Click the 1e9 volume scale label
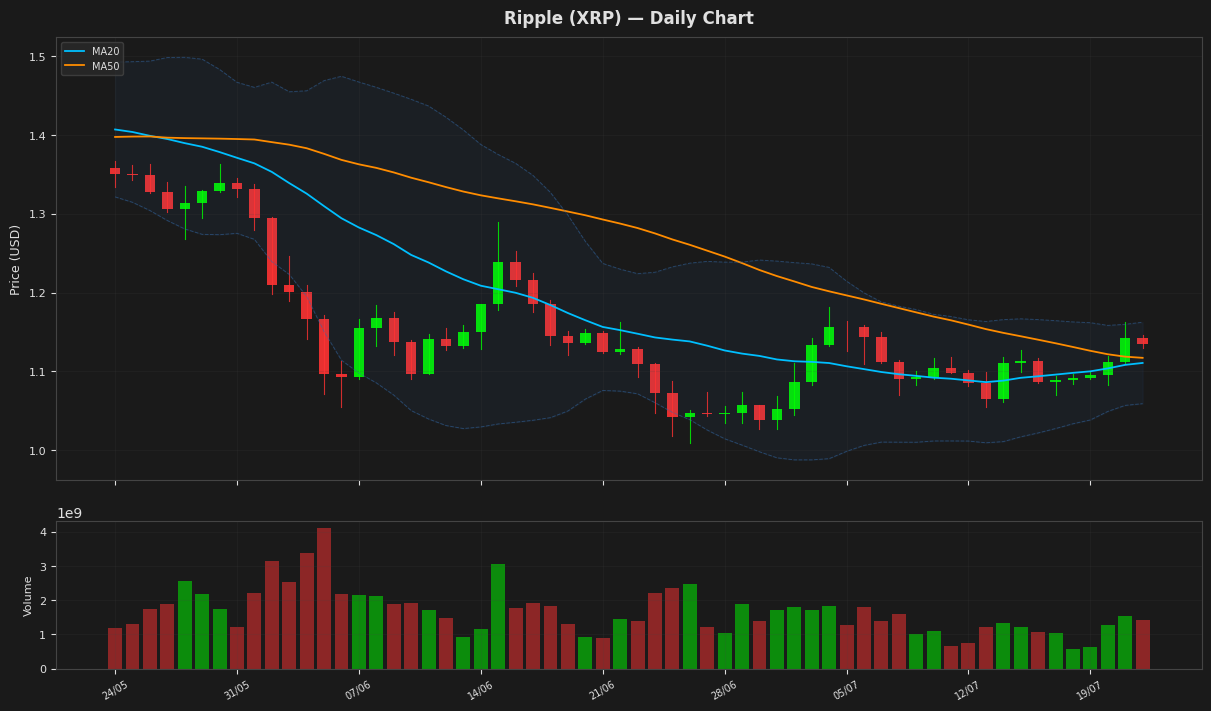Viewport: 1211px width, 711px height. (x=69, y=514)
